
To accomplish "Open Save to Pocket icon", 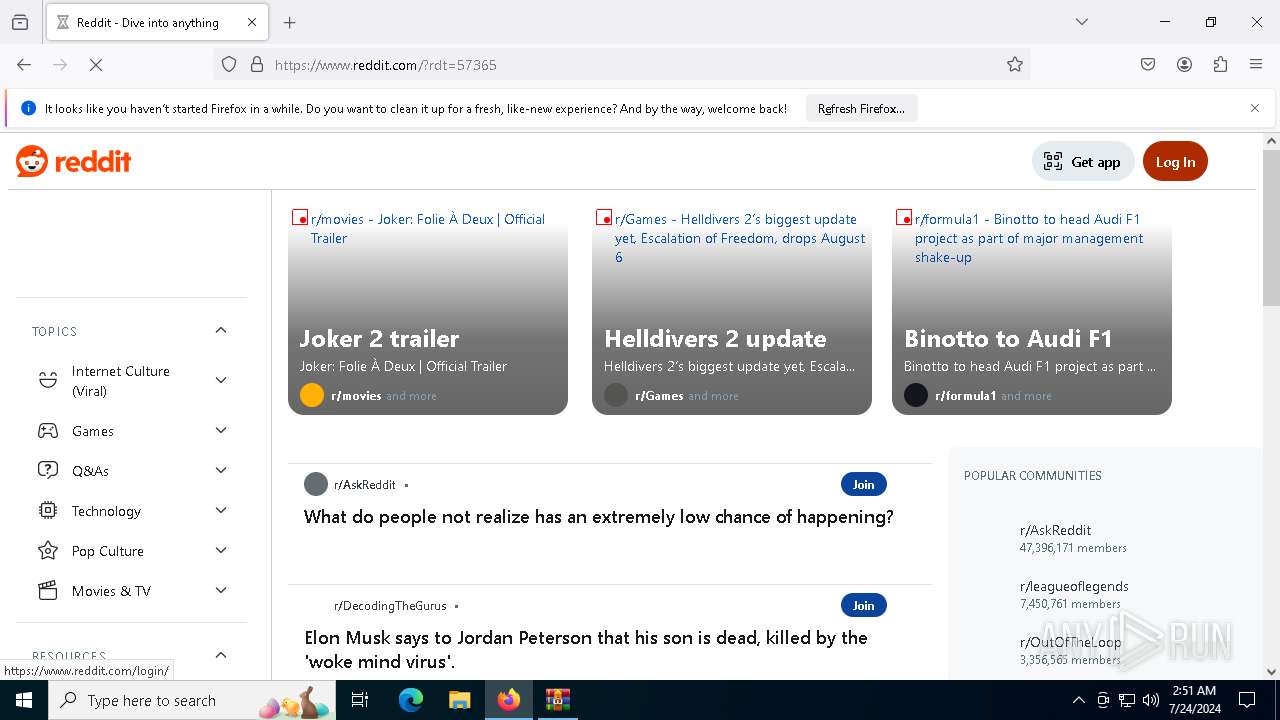I will (1148, 64).
